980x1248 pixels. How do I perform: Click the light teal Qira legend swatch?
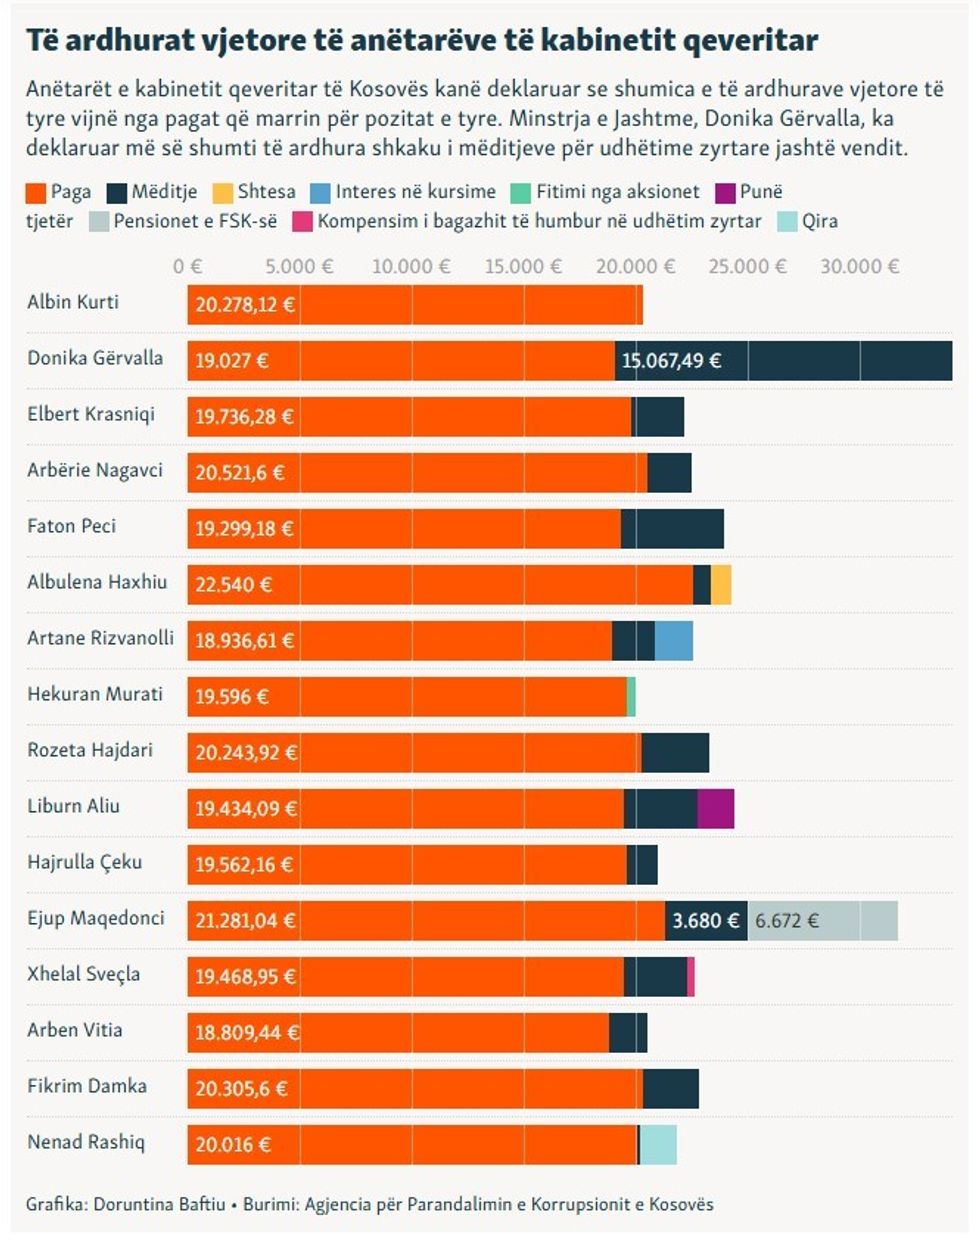pos(788,222)
